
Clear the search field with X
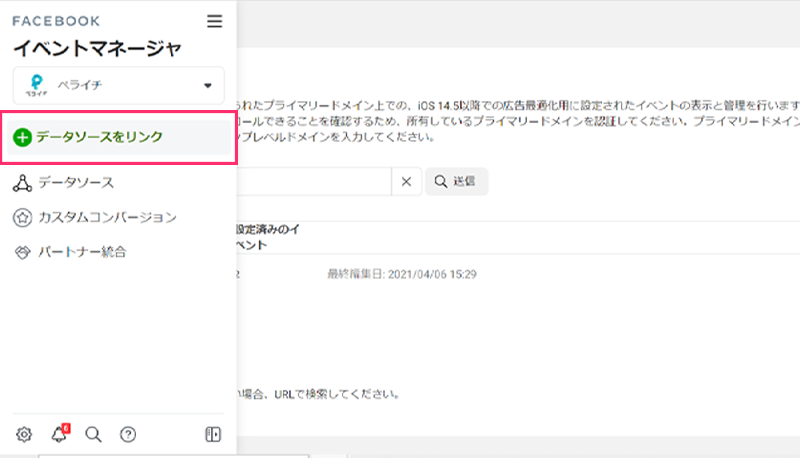click(405, 181)
